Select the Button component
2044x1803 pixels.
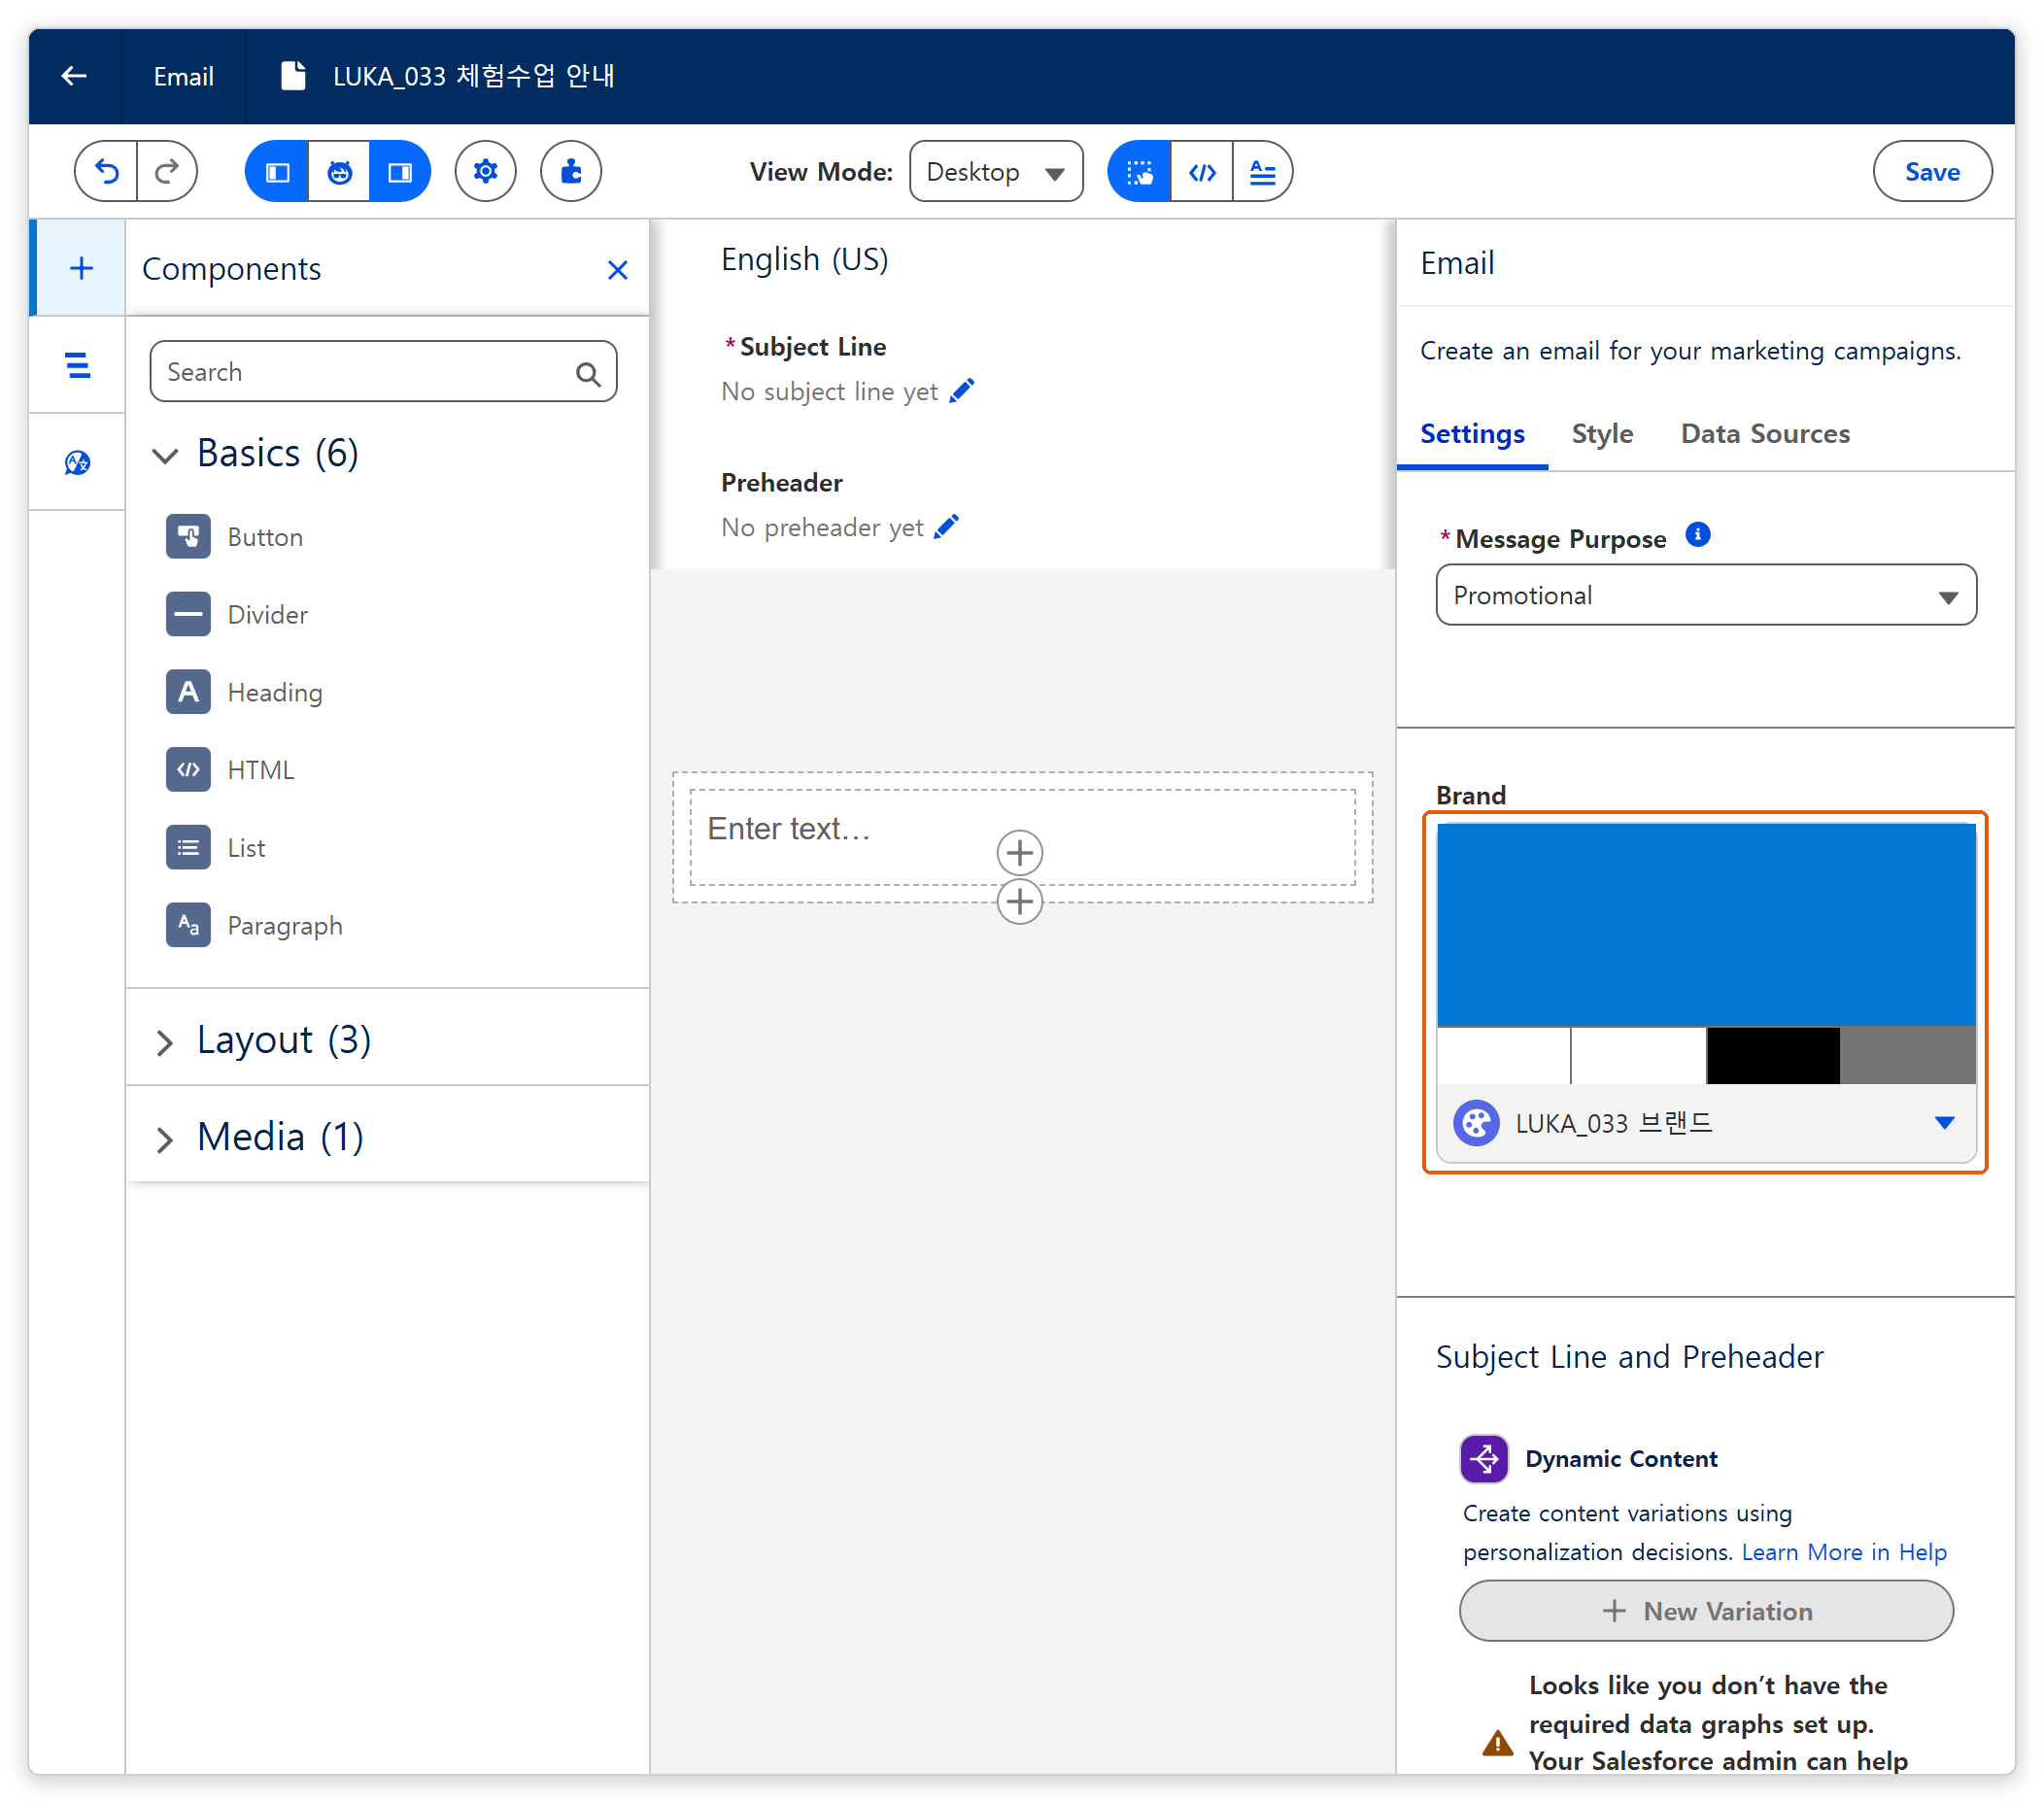[235, 537]
